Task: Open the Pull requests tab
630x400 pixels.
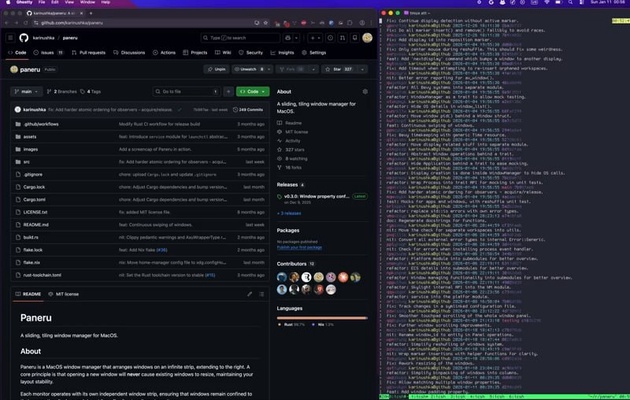Action: 88,53
